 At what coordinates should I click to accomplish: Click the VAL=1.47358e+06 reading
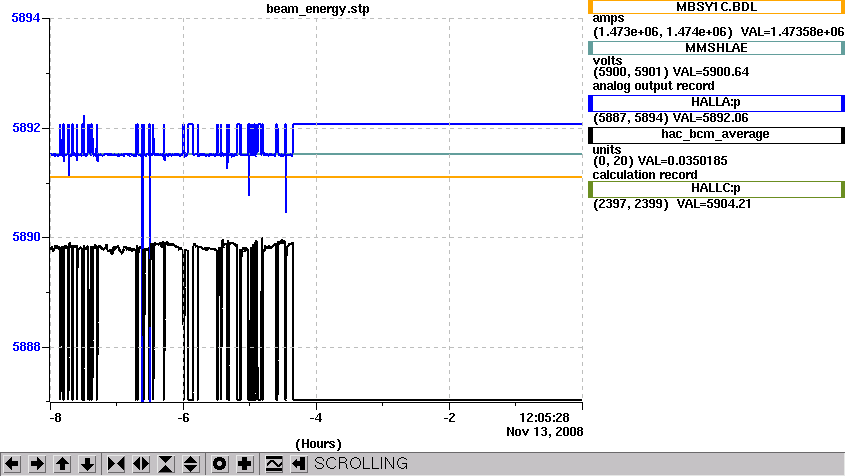pos(792,32)
